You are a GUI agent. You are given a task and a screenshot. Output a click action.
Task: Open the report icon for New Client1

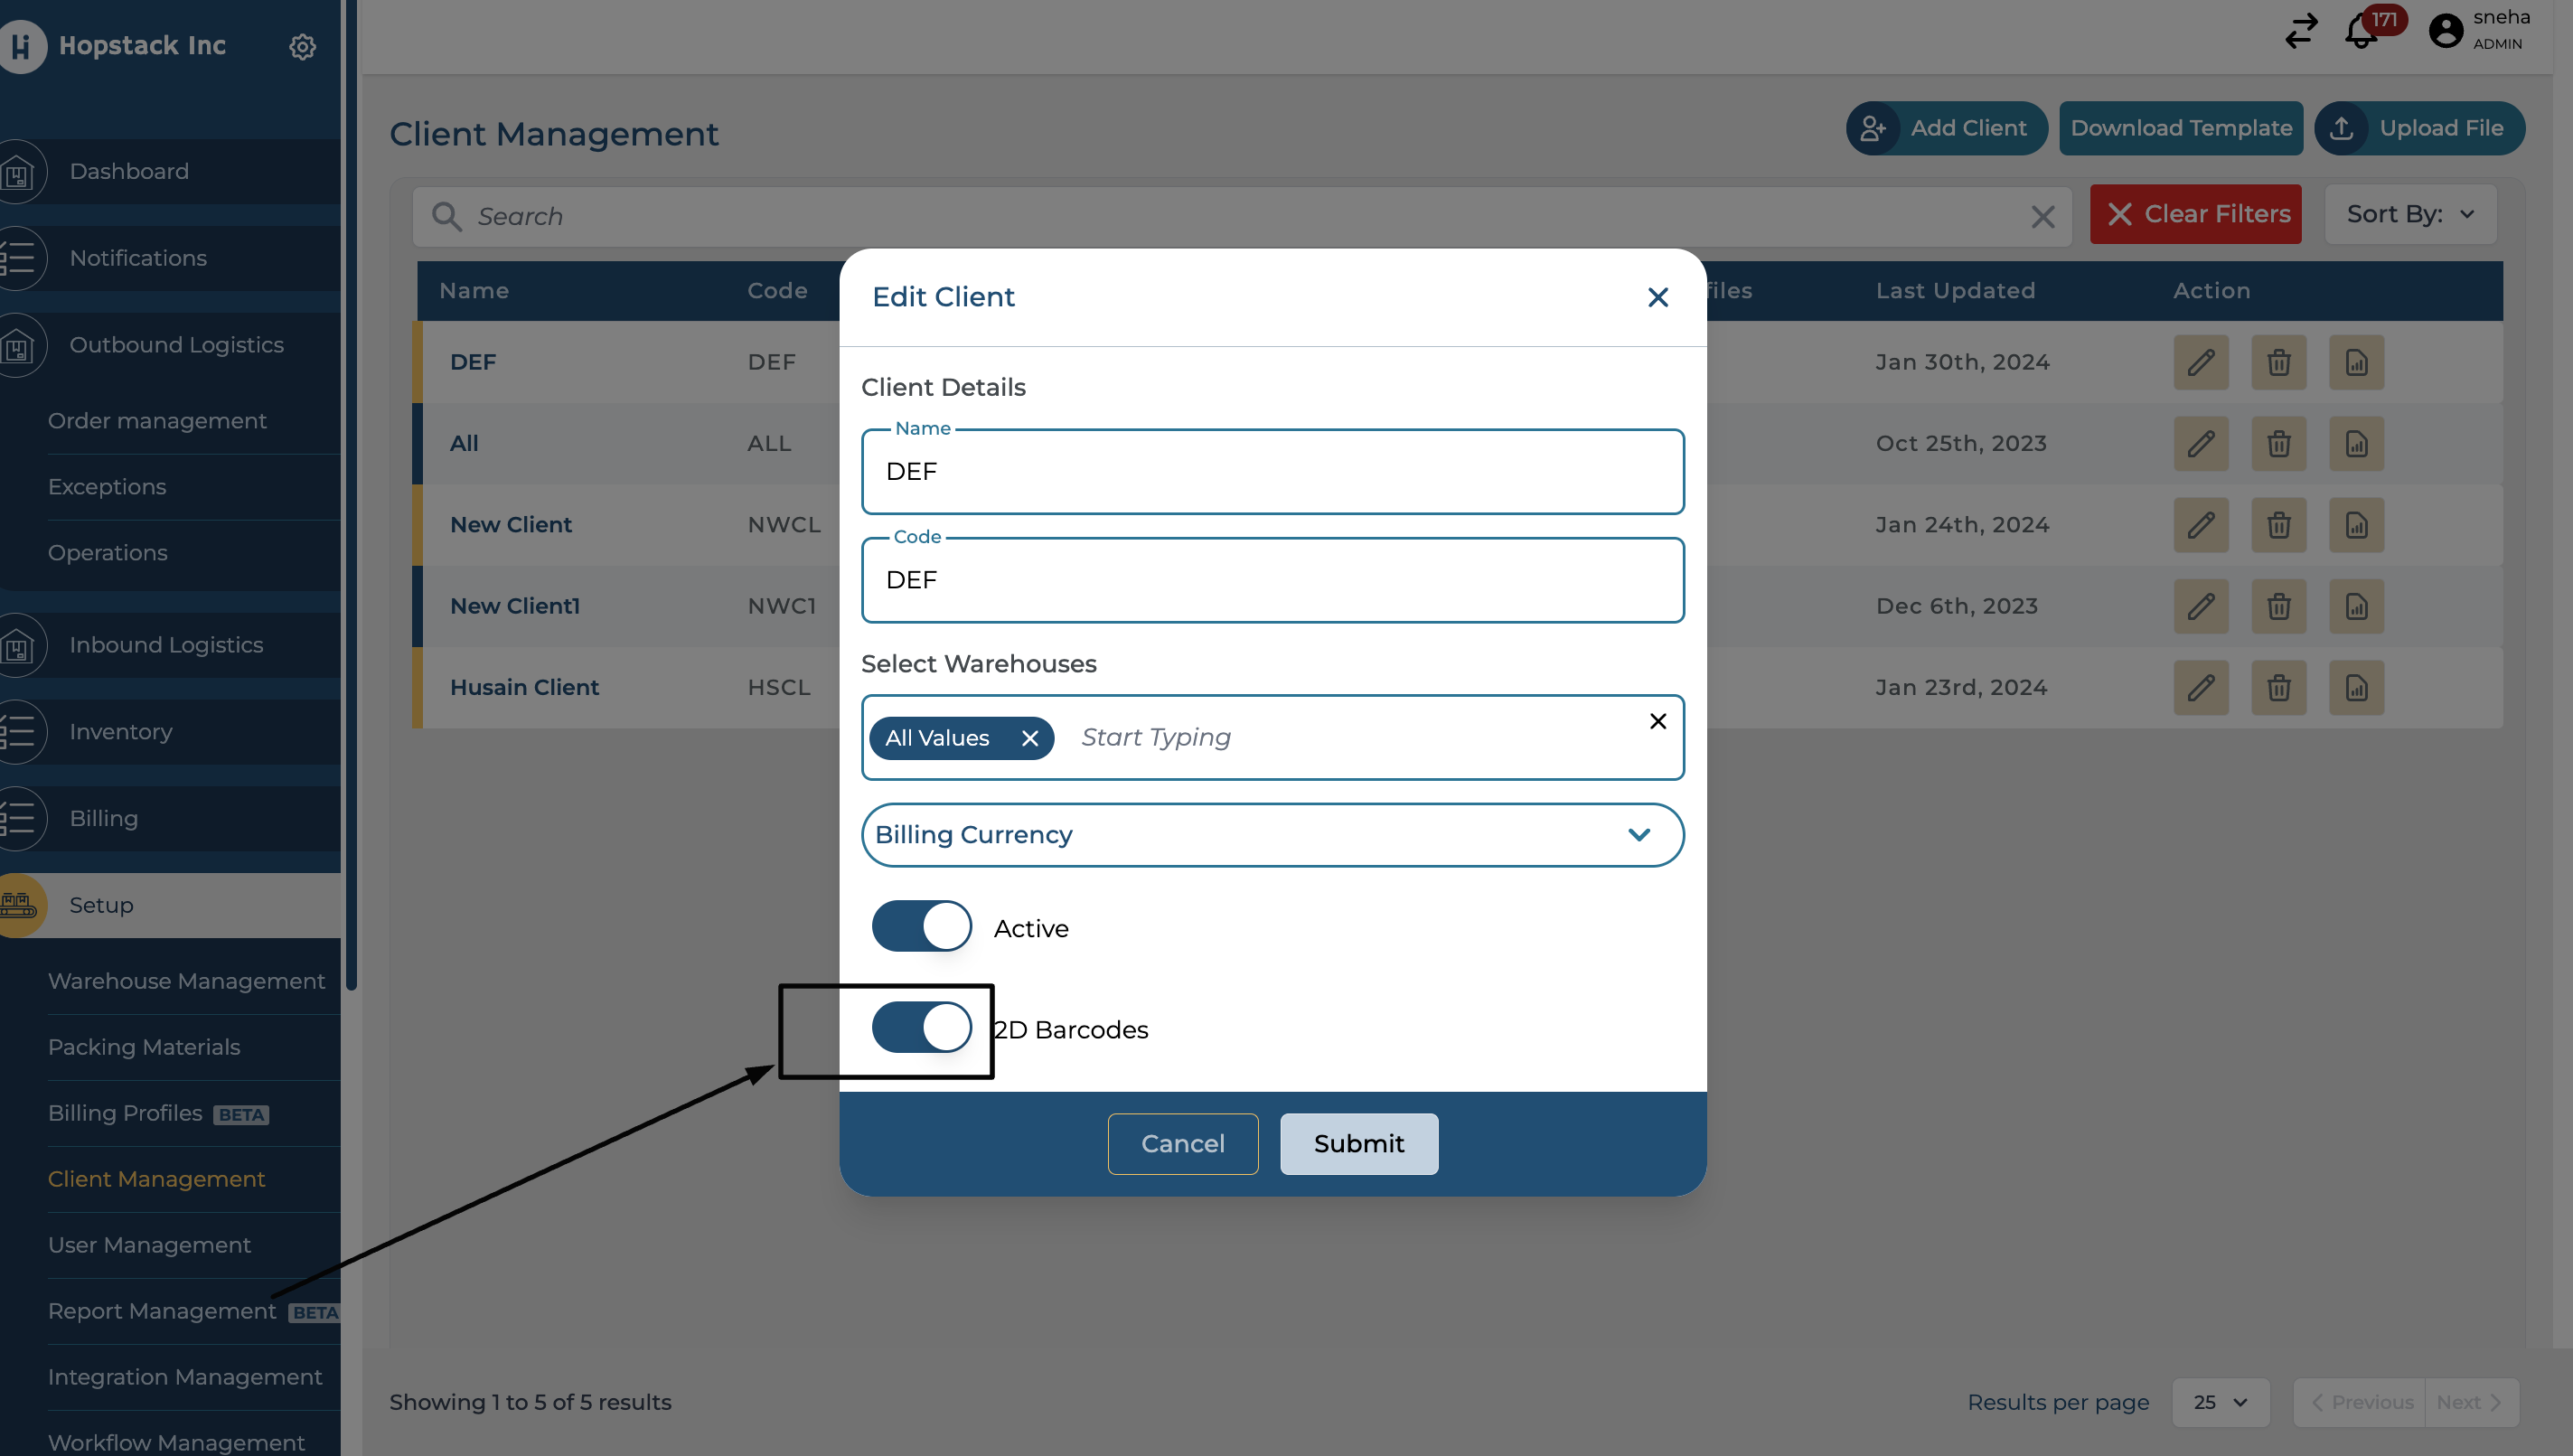2357,606
